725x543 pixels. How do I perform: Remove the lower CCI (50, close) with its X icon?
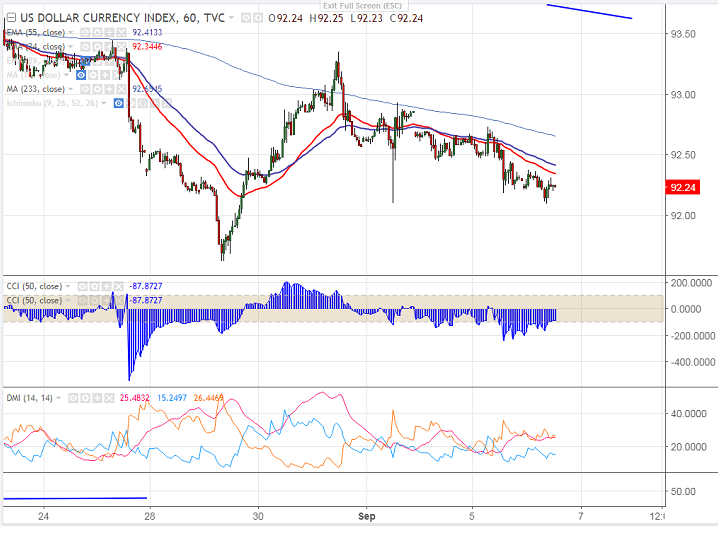tap(118, 301)
